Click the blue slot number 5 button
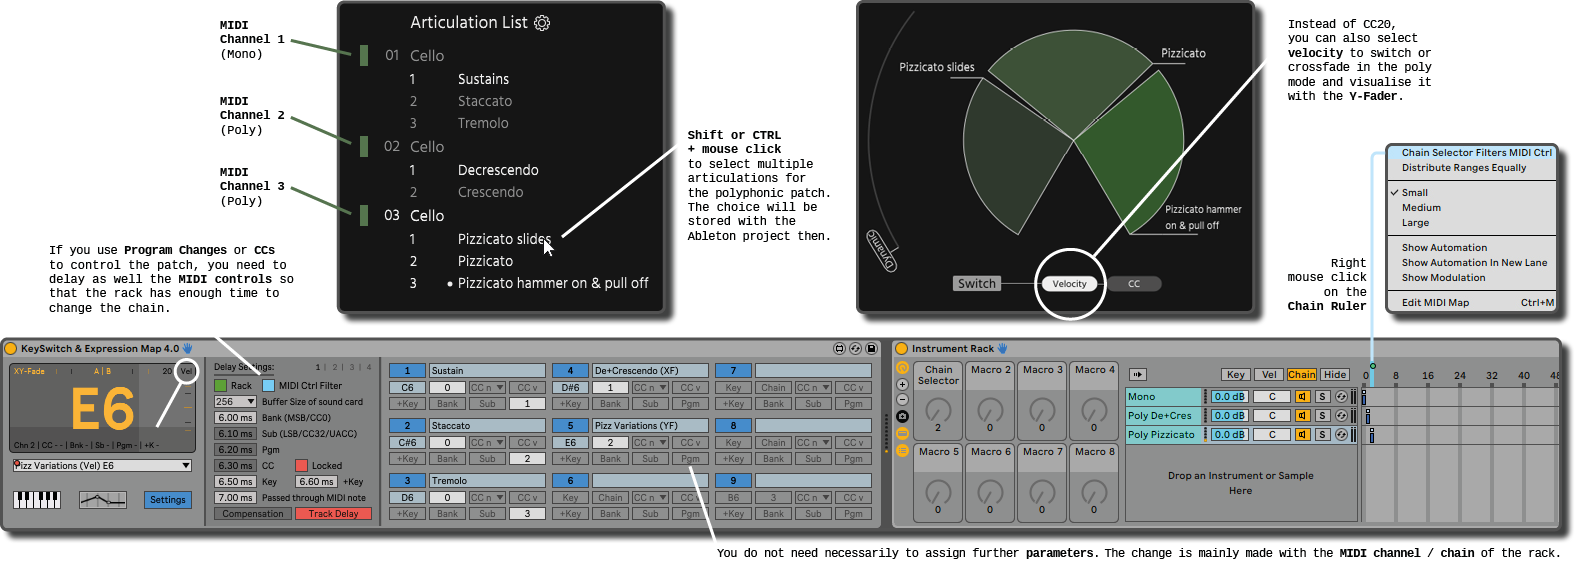Screen dimensions: 1575x582 (x=570, y=426)
